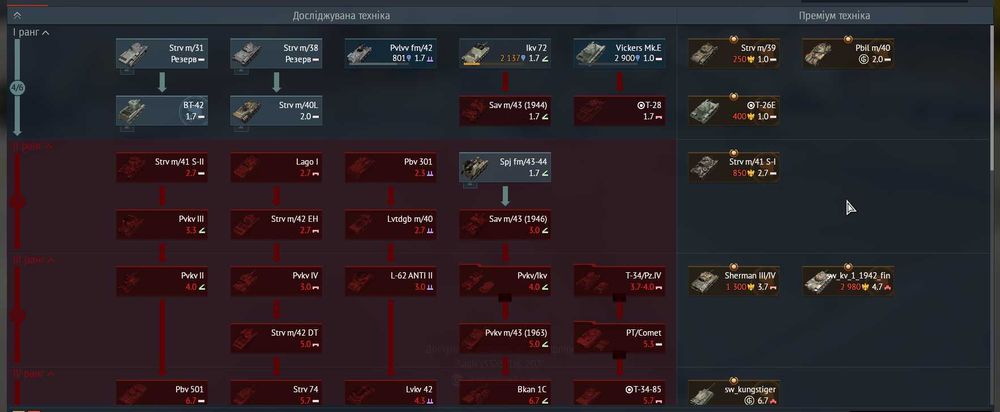Select the Strv 74 tank card
Screen dimensions: 1000x412
click(x=276, y=394)
